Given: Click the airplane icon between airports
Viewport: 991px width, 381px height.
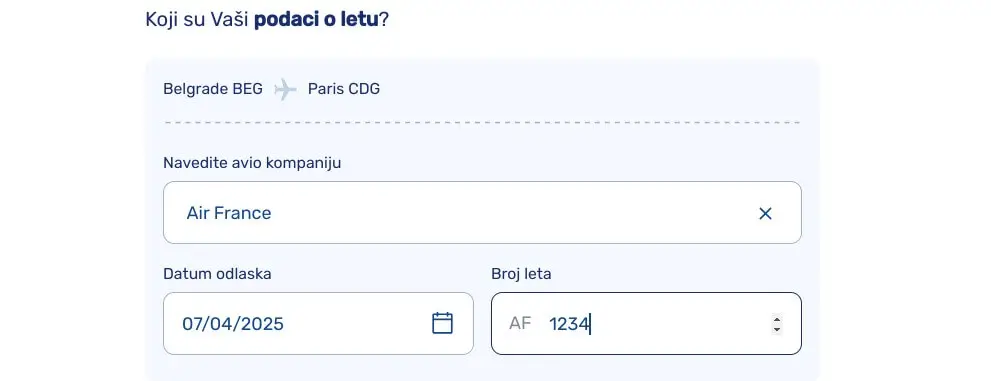Looking at the screenshot, I should pos(285,89).
